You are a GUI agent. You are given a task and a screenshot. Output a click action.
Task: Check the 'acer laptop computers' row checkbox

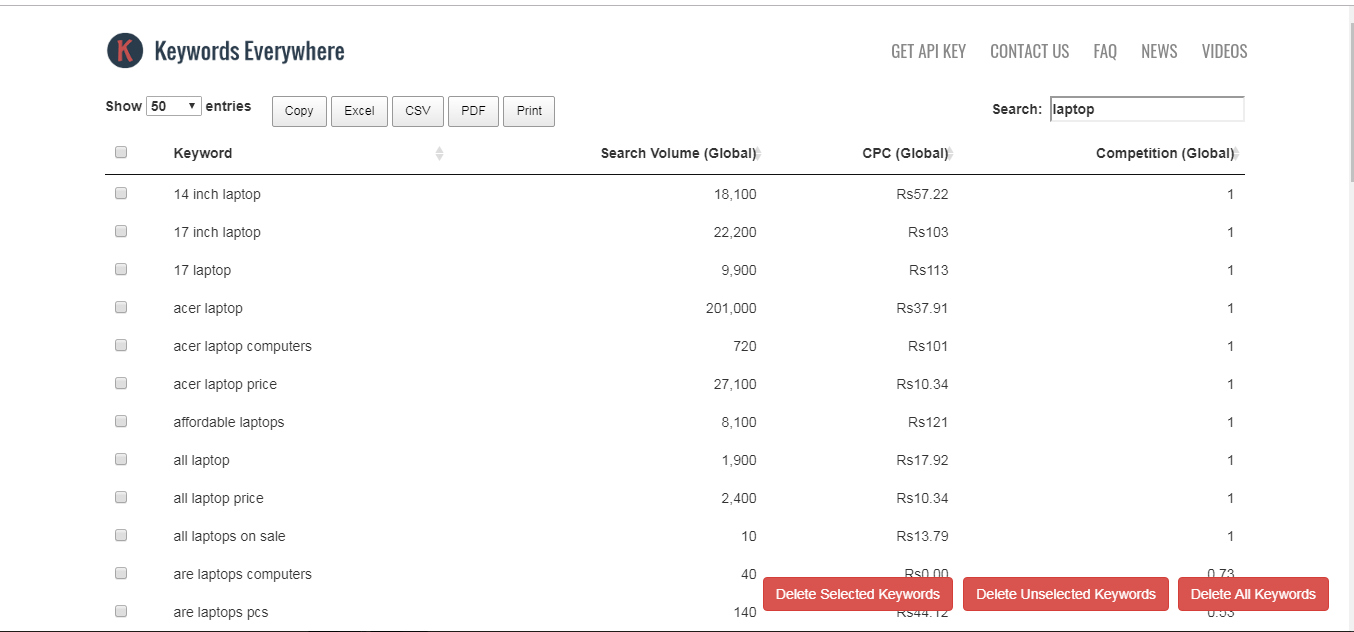tap(121, 345)
